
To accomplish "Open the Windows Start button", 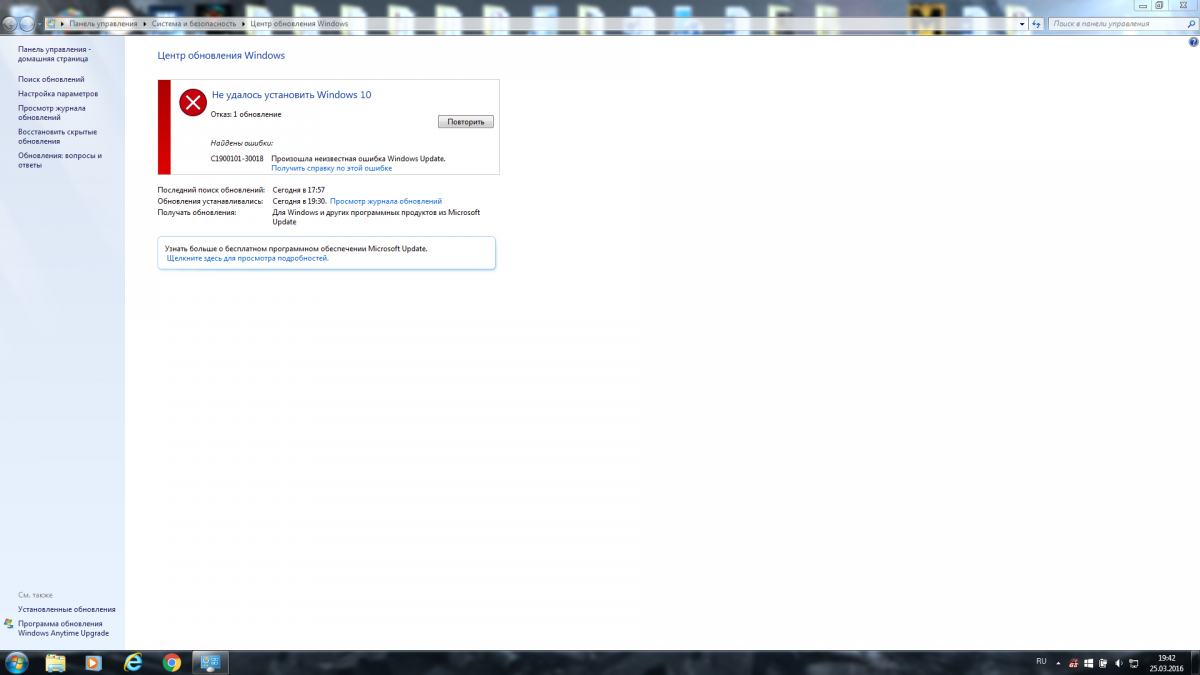I will 17,662.
